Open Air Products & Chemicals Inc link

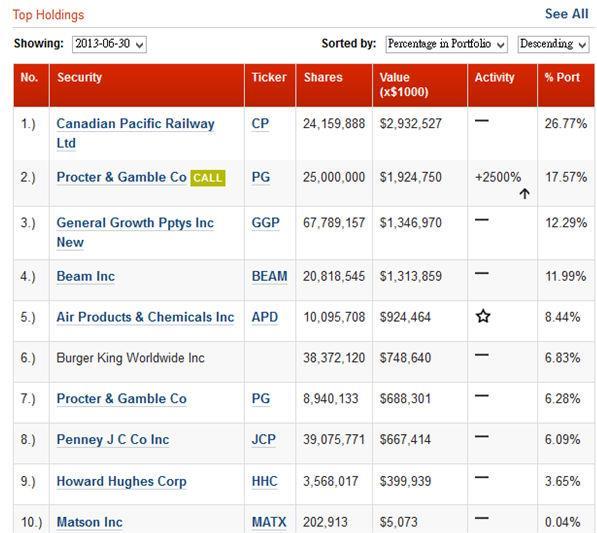point(145,317)
